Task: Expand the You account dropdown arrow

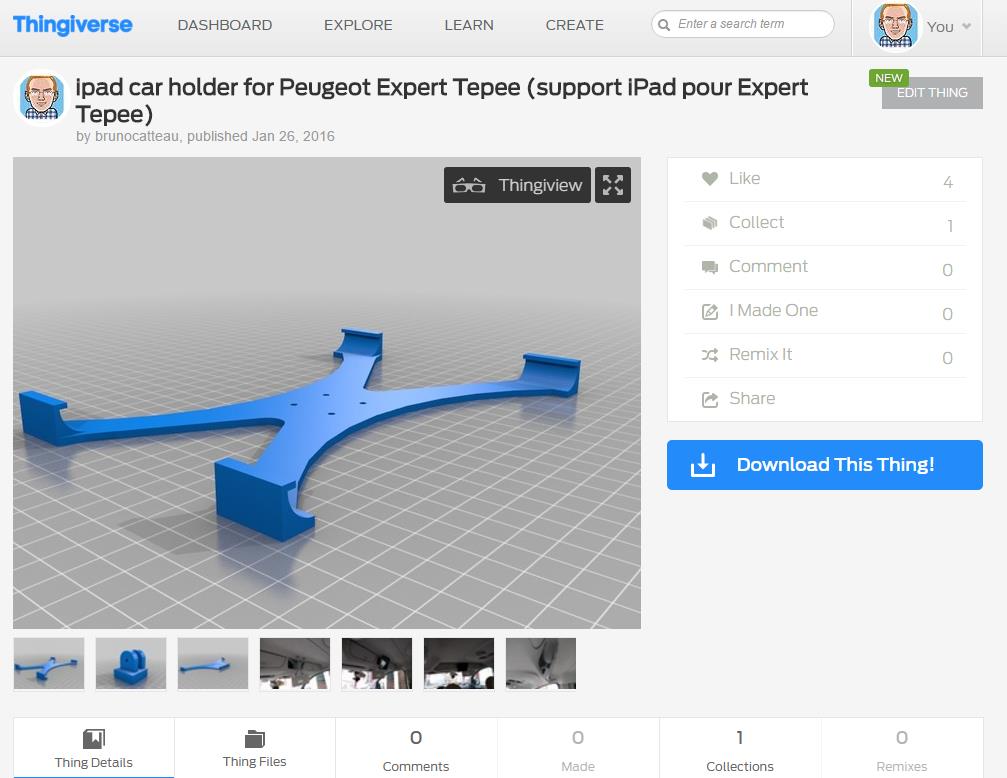Action: [x=966, y=26]
